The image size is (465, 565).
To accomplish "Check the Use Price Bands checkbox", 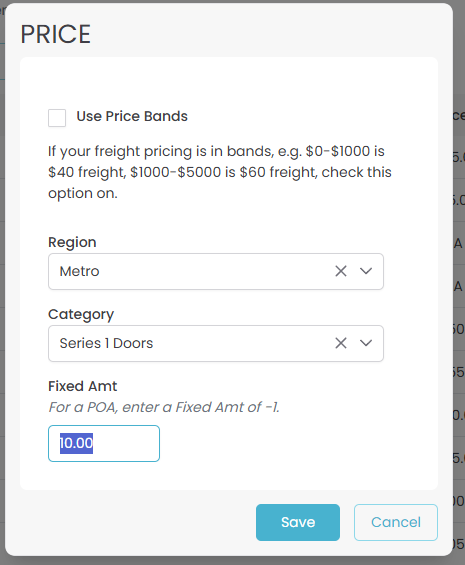I will [x=57, y=118].
